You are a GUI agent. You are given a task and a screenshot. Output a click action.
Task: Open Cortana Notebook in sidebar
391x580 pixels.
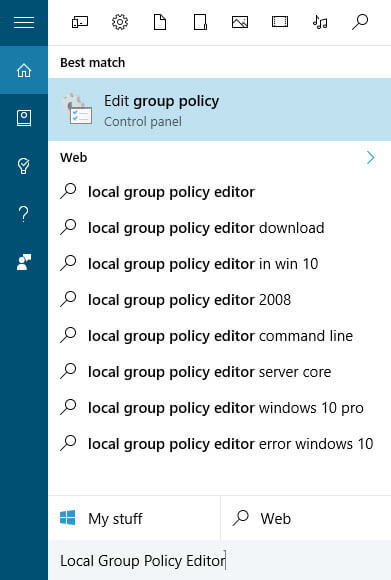point(24,118)
